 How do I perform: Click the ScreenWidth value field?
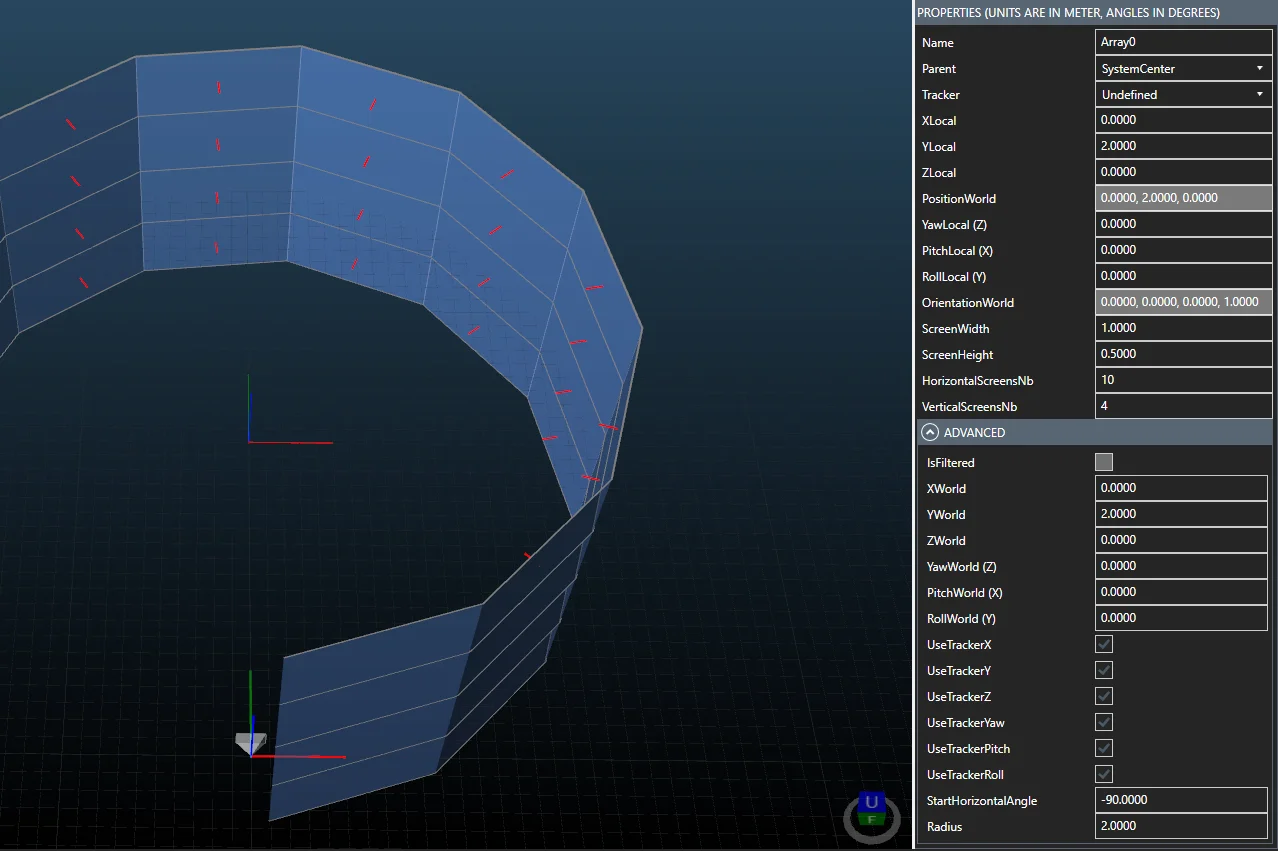click(x=1184, y=329)
